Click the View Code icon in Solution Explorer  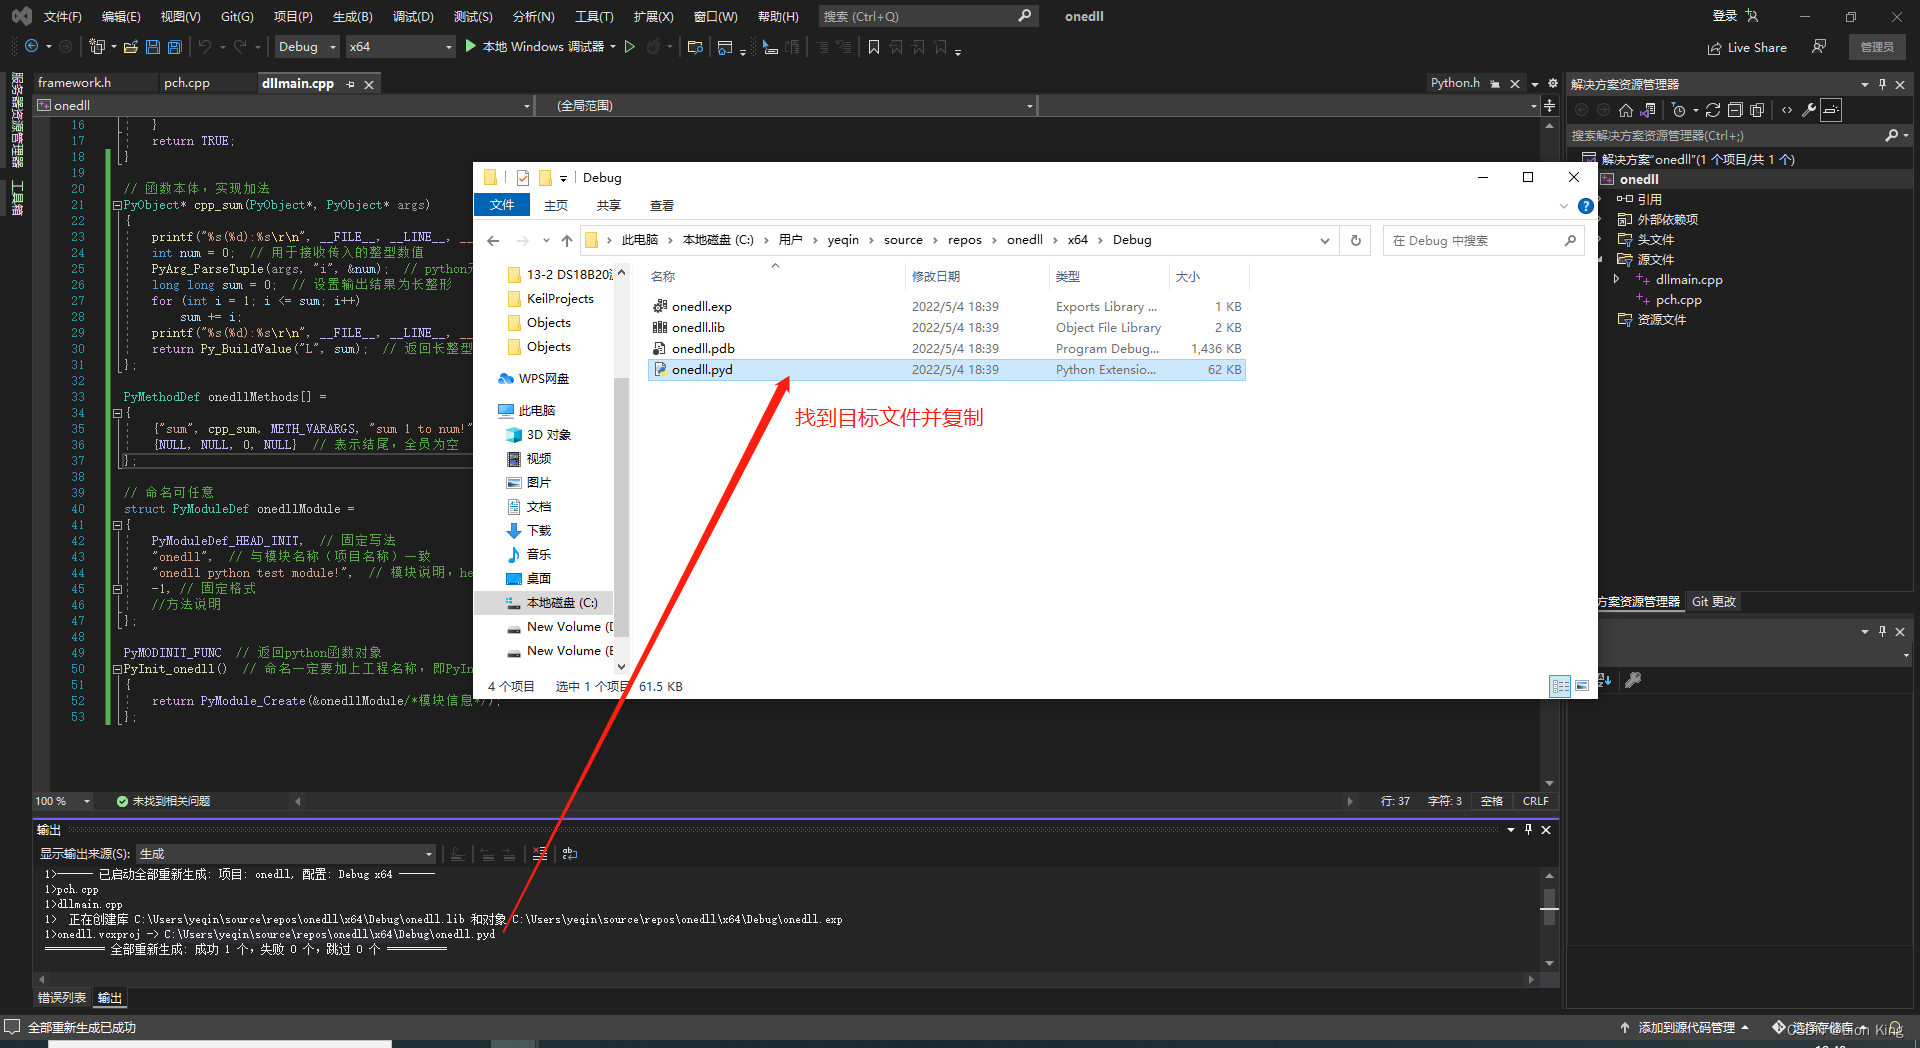(x=1787, y=110)
